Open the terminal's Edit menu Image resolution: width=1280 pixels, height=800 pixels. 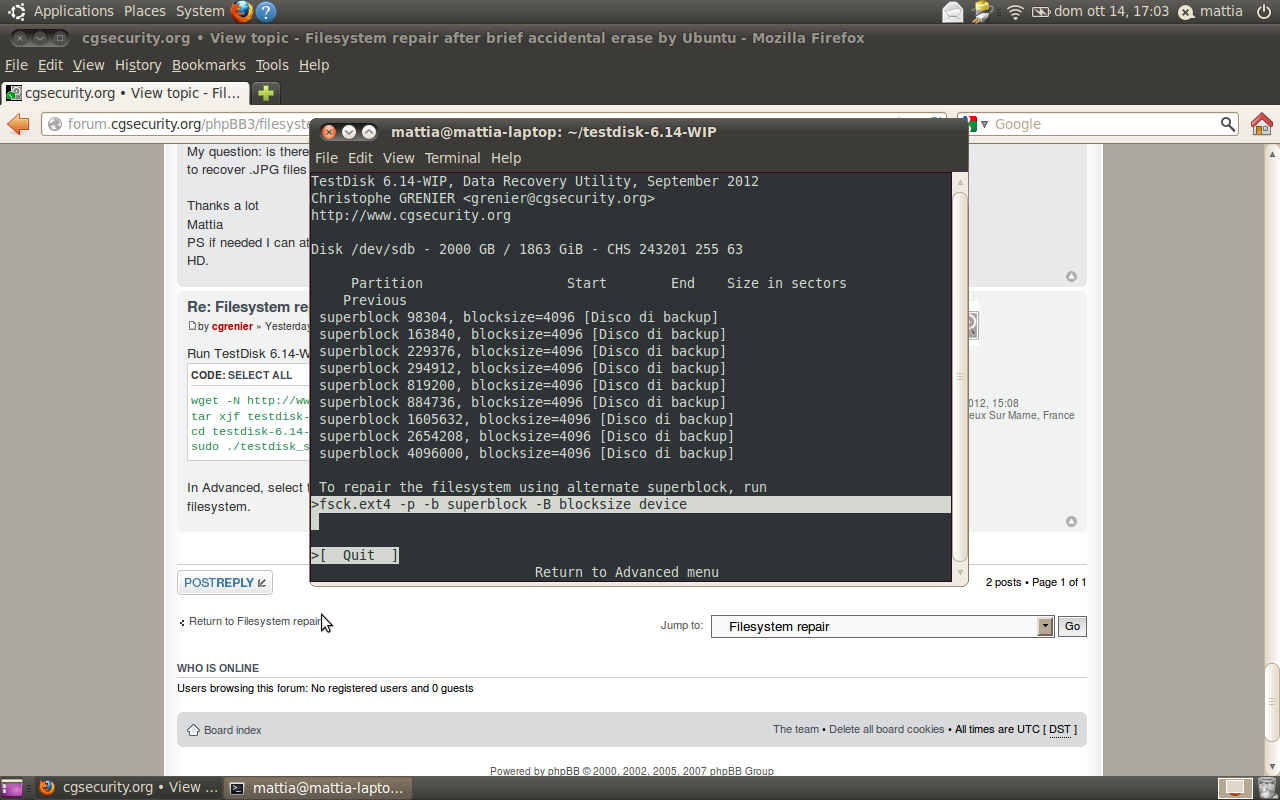point(360,158)
